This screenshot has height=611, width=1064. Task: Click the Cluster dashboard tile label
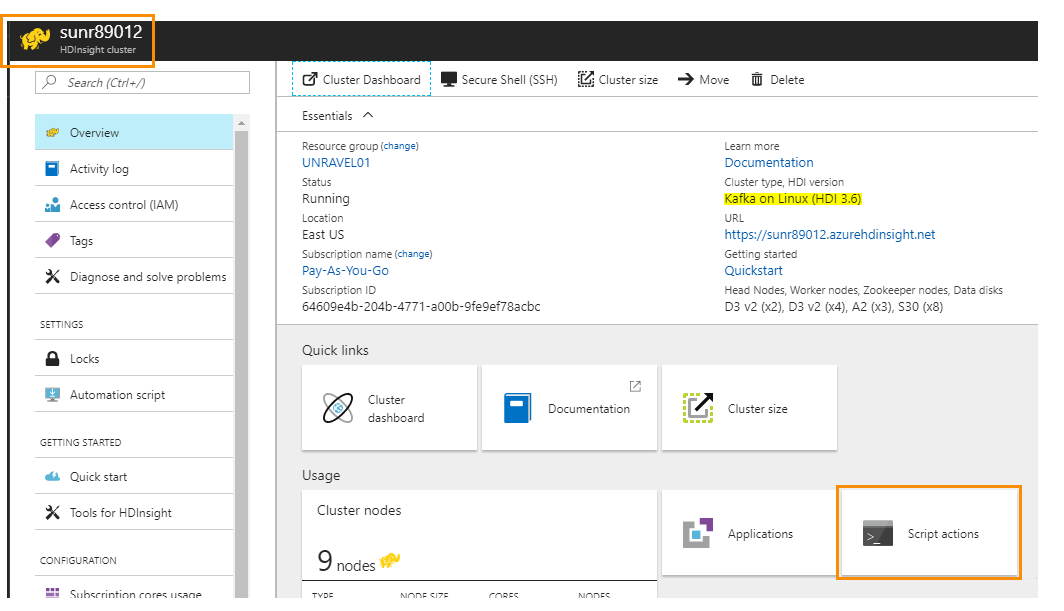click(x=396, y=409)
